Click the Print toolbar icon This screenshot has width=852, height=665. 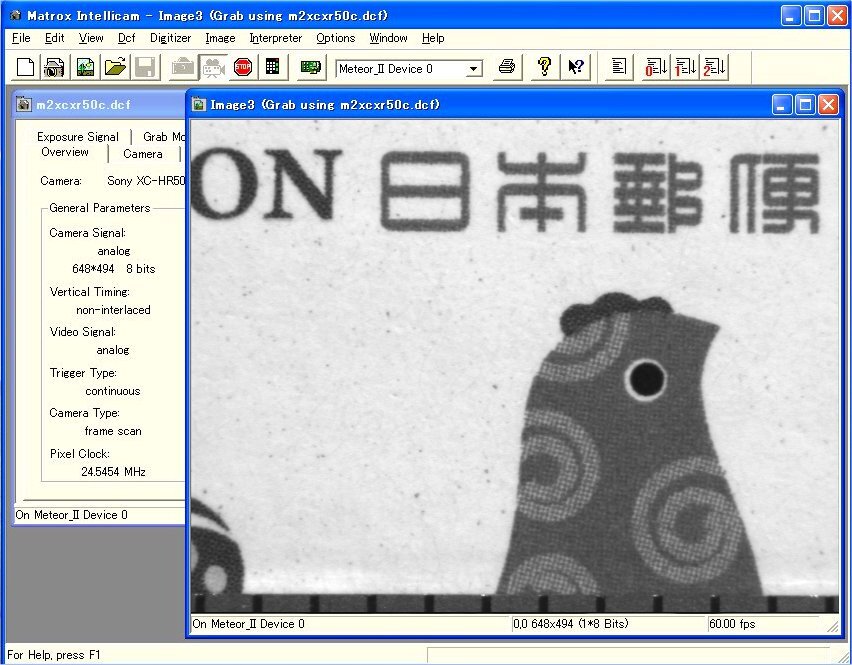click(507, 68)
